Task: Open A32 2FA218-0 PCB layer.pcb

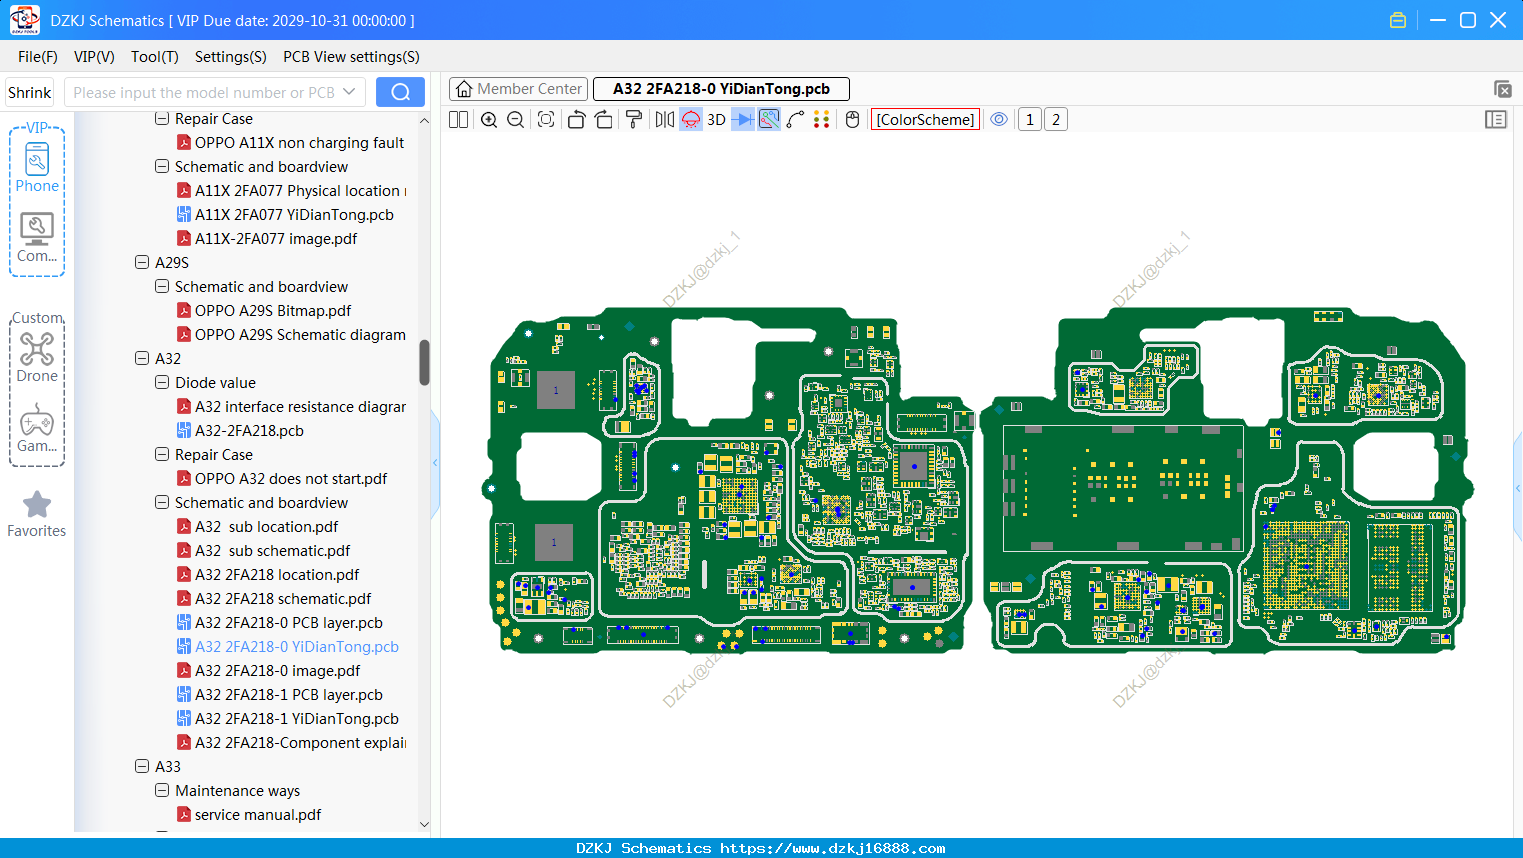Action: pyautogui.click(x=289, y=623)
